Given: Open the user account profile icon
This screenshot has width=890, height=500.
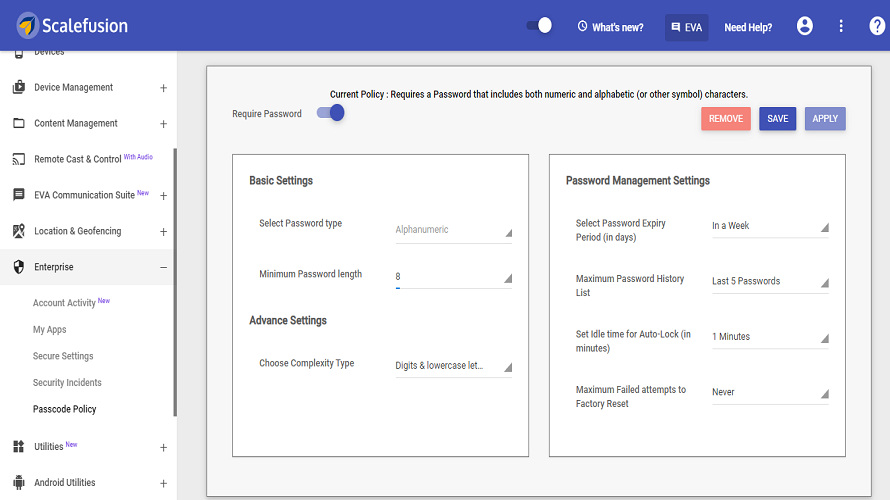Looking at the screenshot, I should pyautogui.click(x=805, y=26).
